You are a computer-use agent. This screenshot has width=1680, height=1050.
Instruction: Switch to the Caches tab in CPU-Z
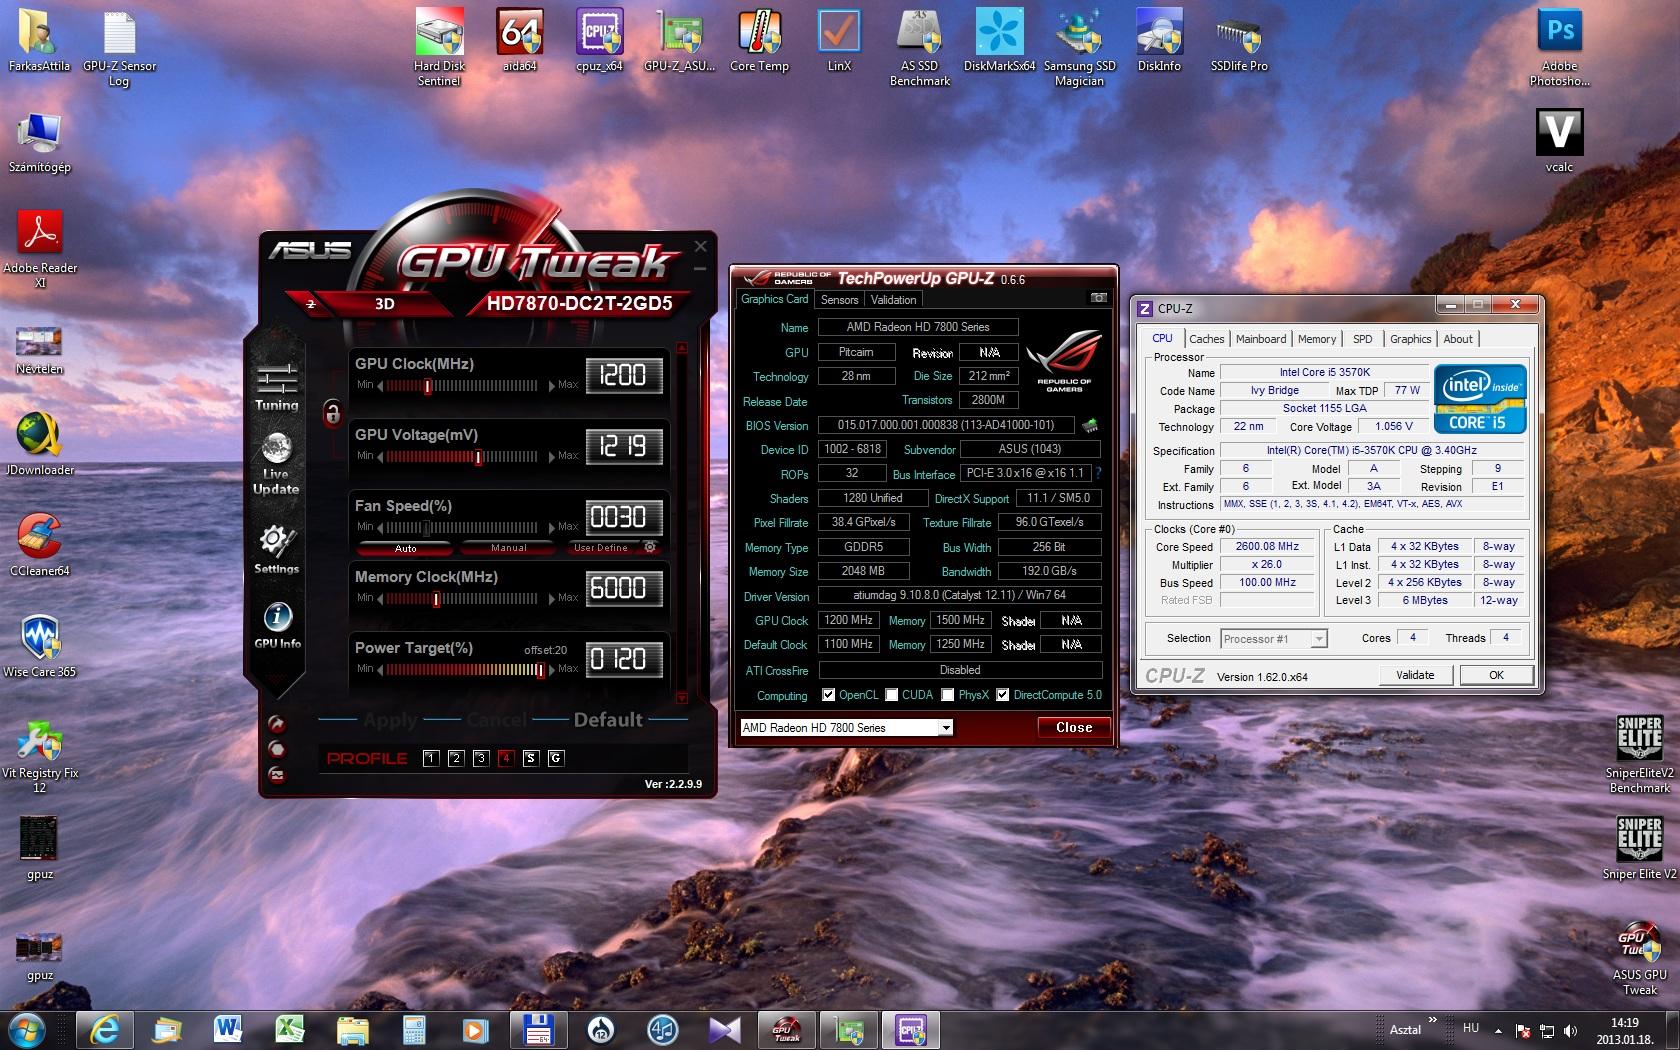pos(1206,339)
